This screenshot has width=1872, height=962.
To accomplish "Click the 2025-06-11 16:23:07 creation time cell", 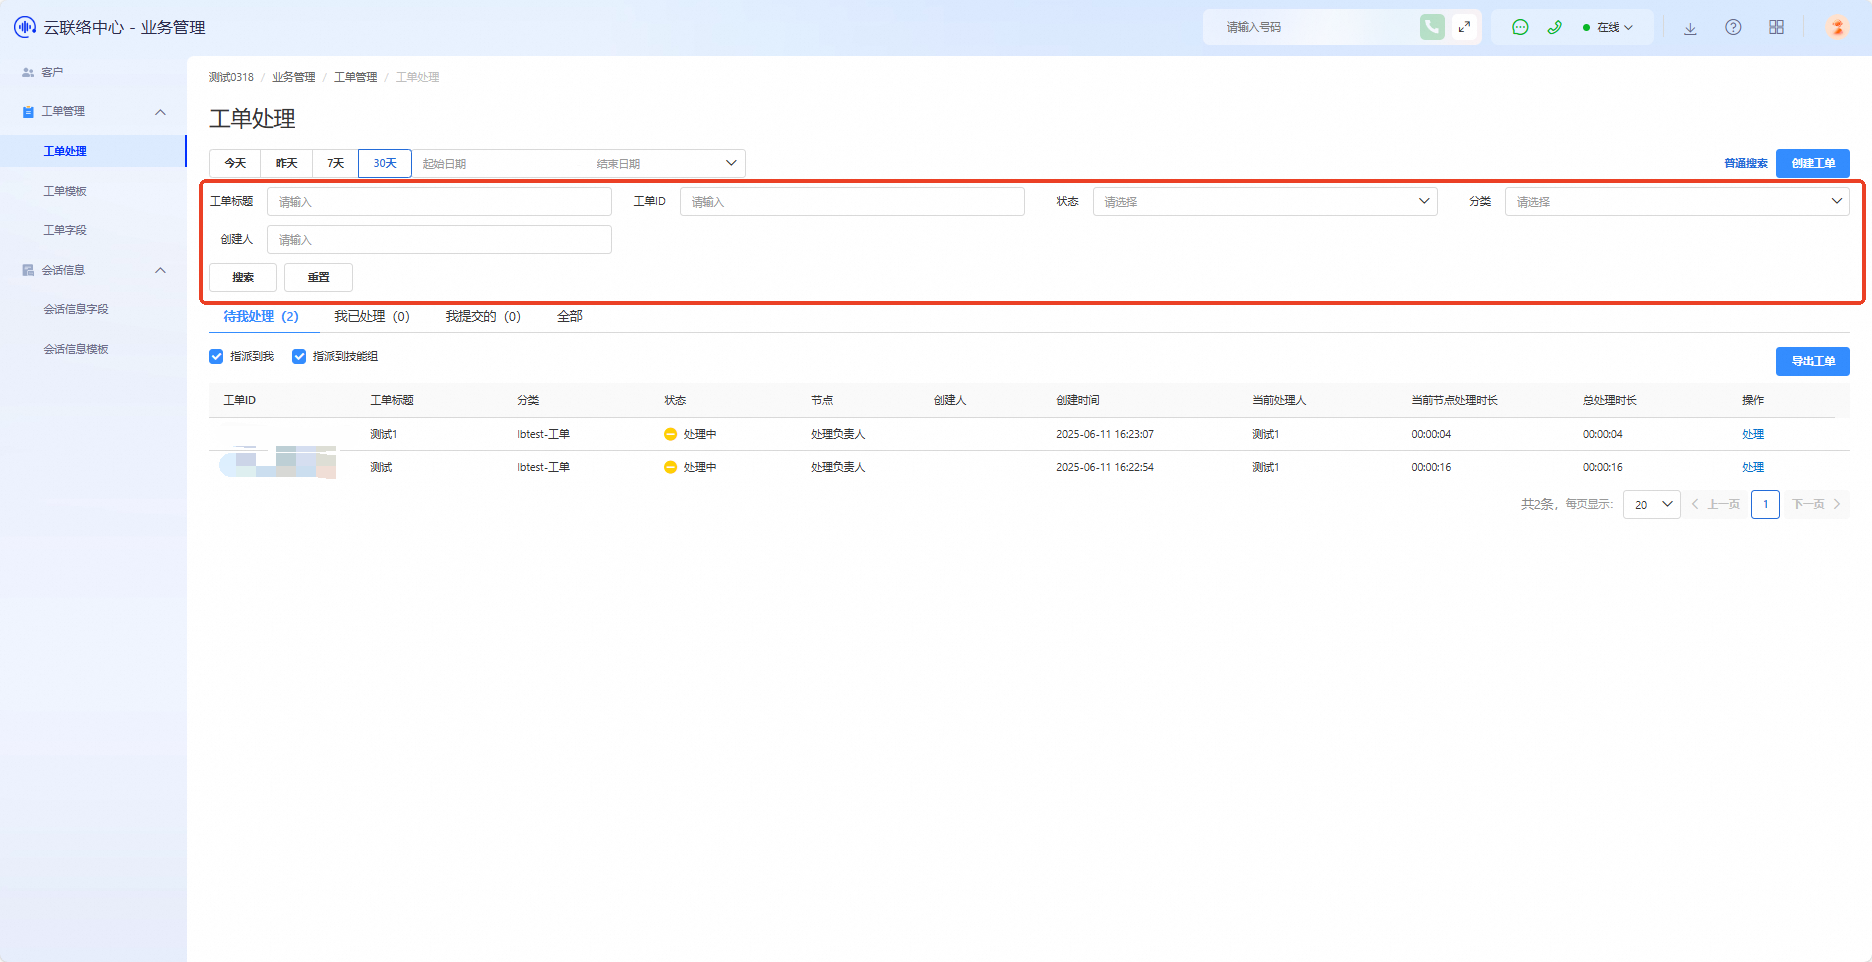I will tap(1105, 434).
